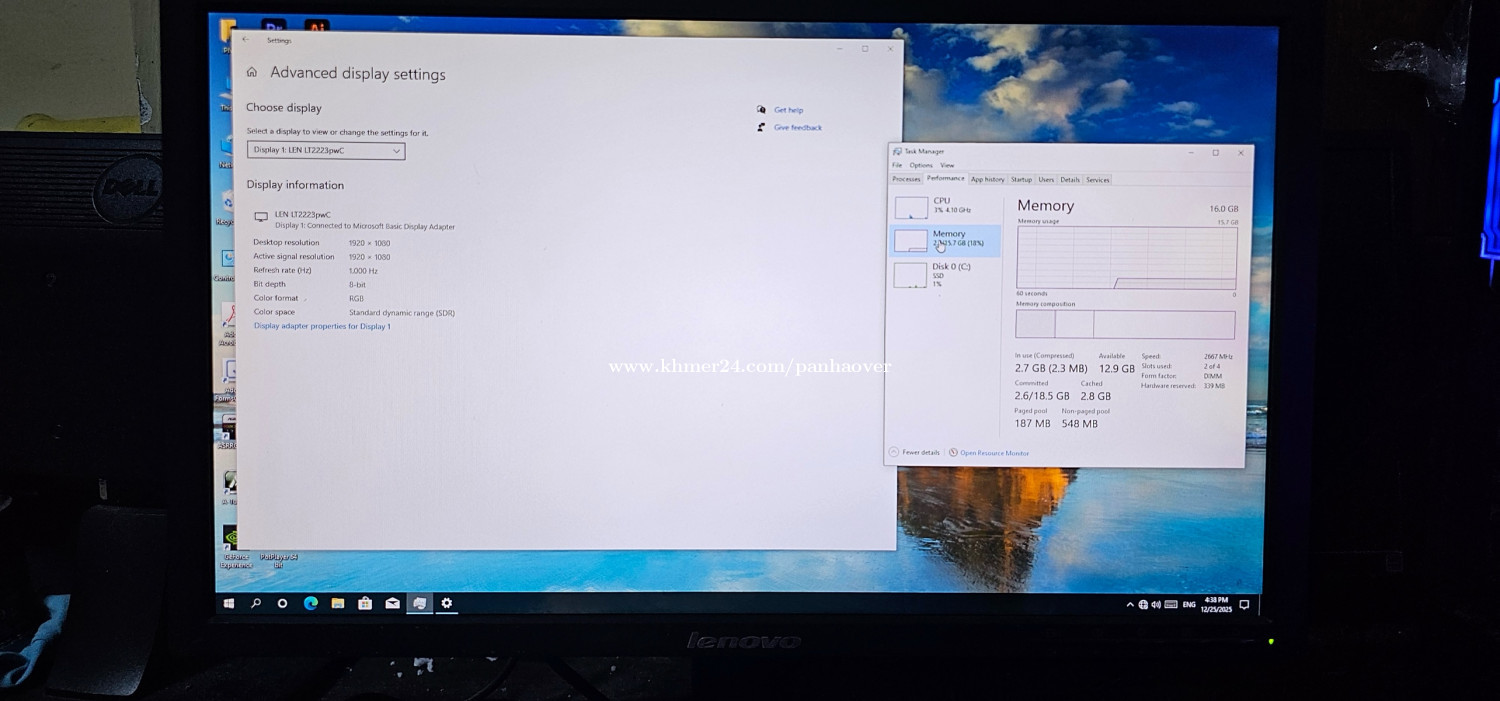Expand the Display 1 LEN LT2223pwC dropdown
The width and height of the screenshot is (1500, 701).
tap(326, 151)
